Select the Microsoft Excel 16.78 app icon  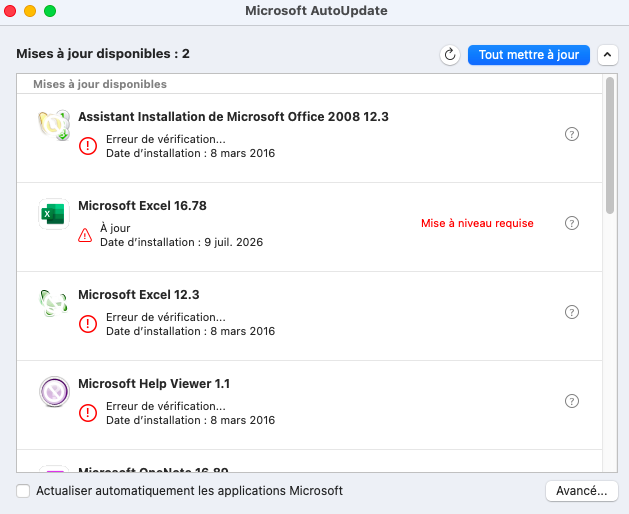pyautogui.click(x=54, y=214)
